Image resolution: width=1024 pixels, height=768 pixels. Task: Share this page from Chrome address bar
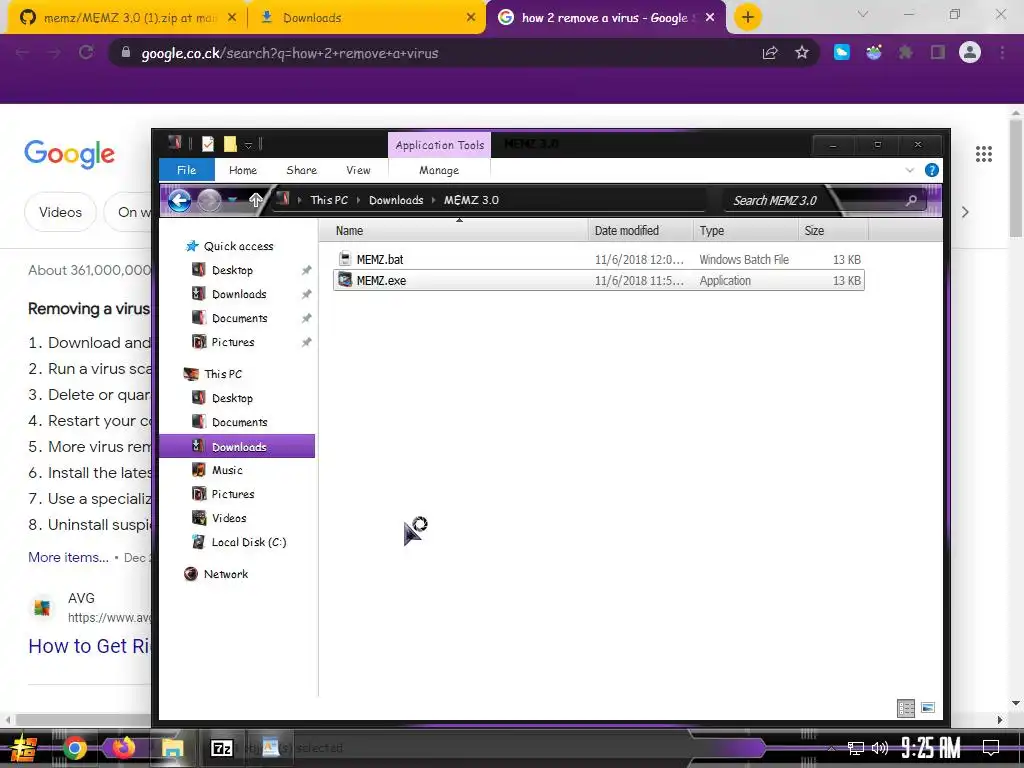click(770, 53)
